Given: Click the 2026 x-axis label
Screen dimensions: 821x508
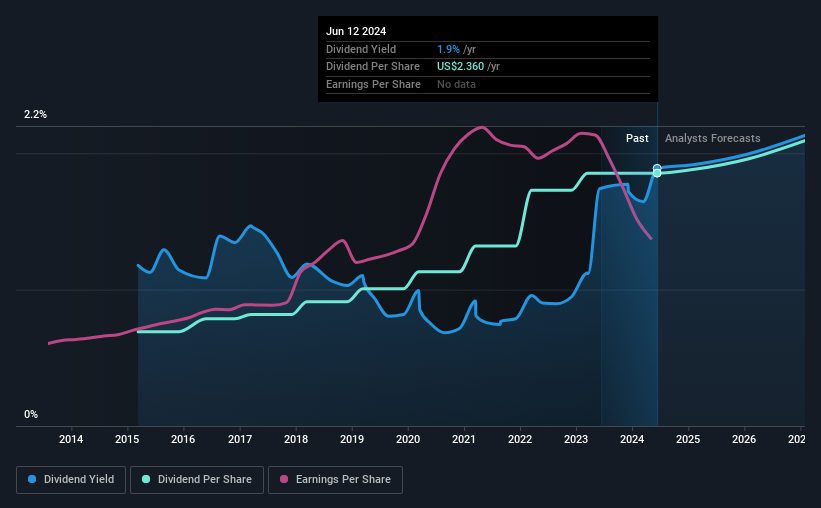Looking at the screenshot, I should pyautogui.click(x=744, y=439).
